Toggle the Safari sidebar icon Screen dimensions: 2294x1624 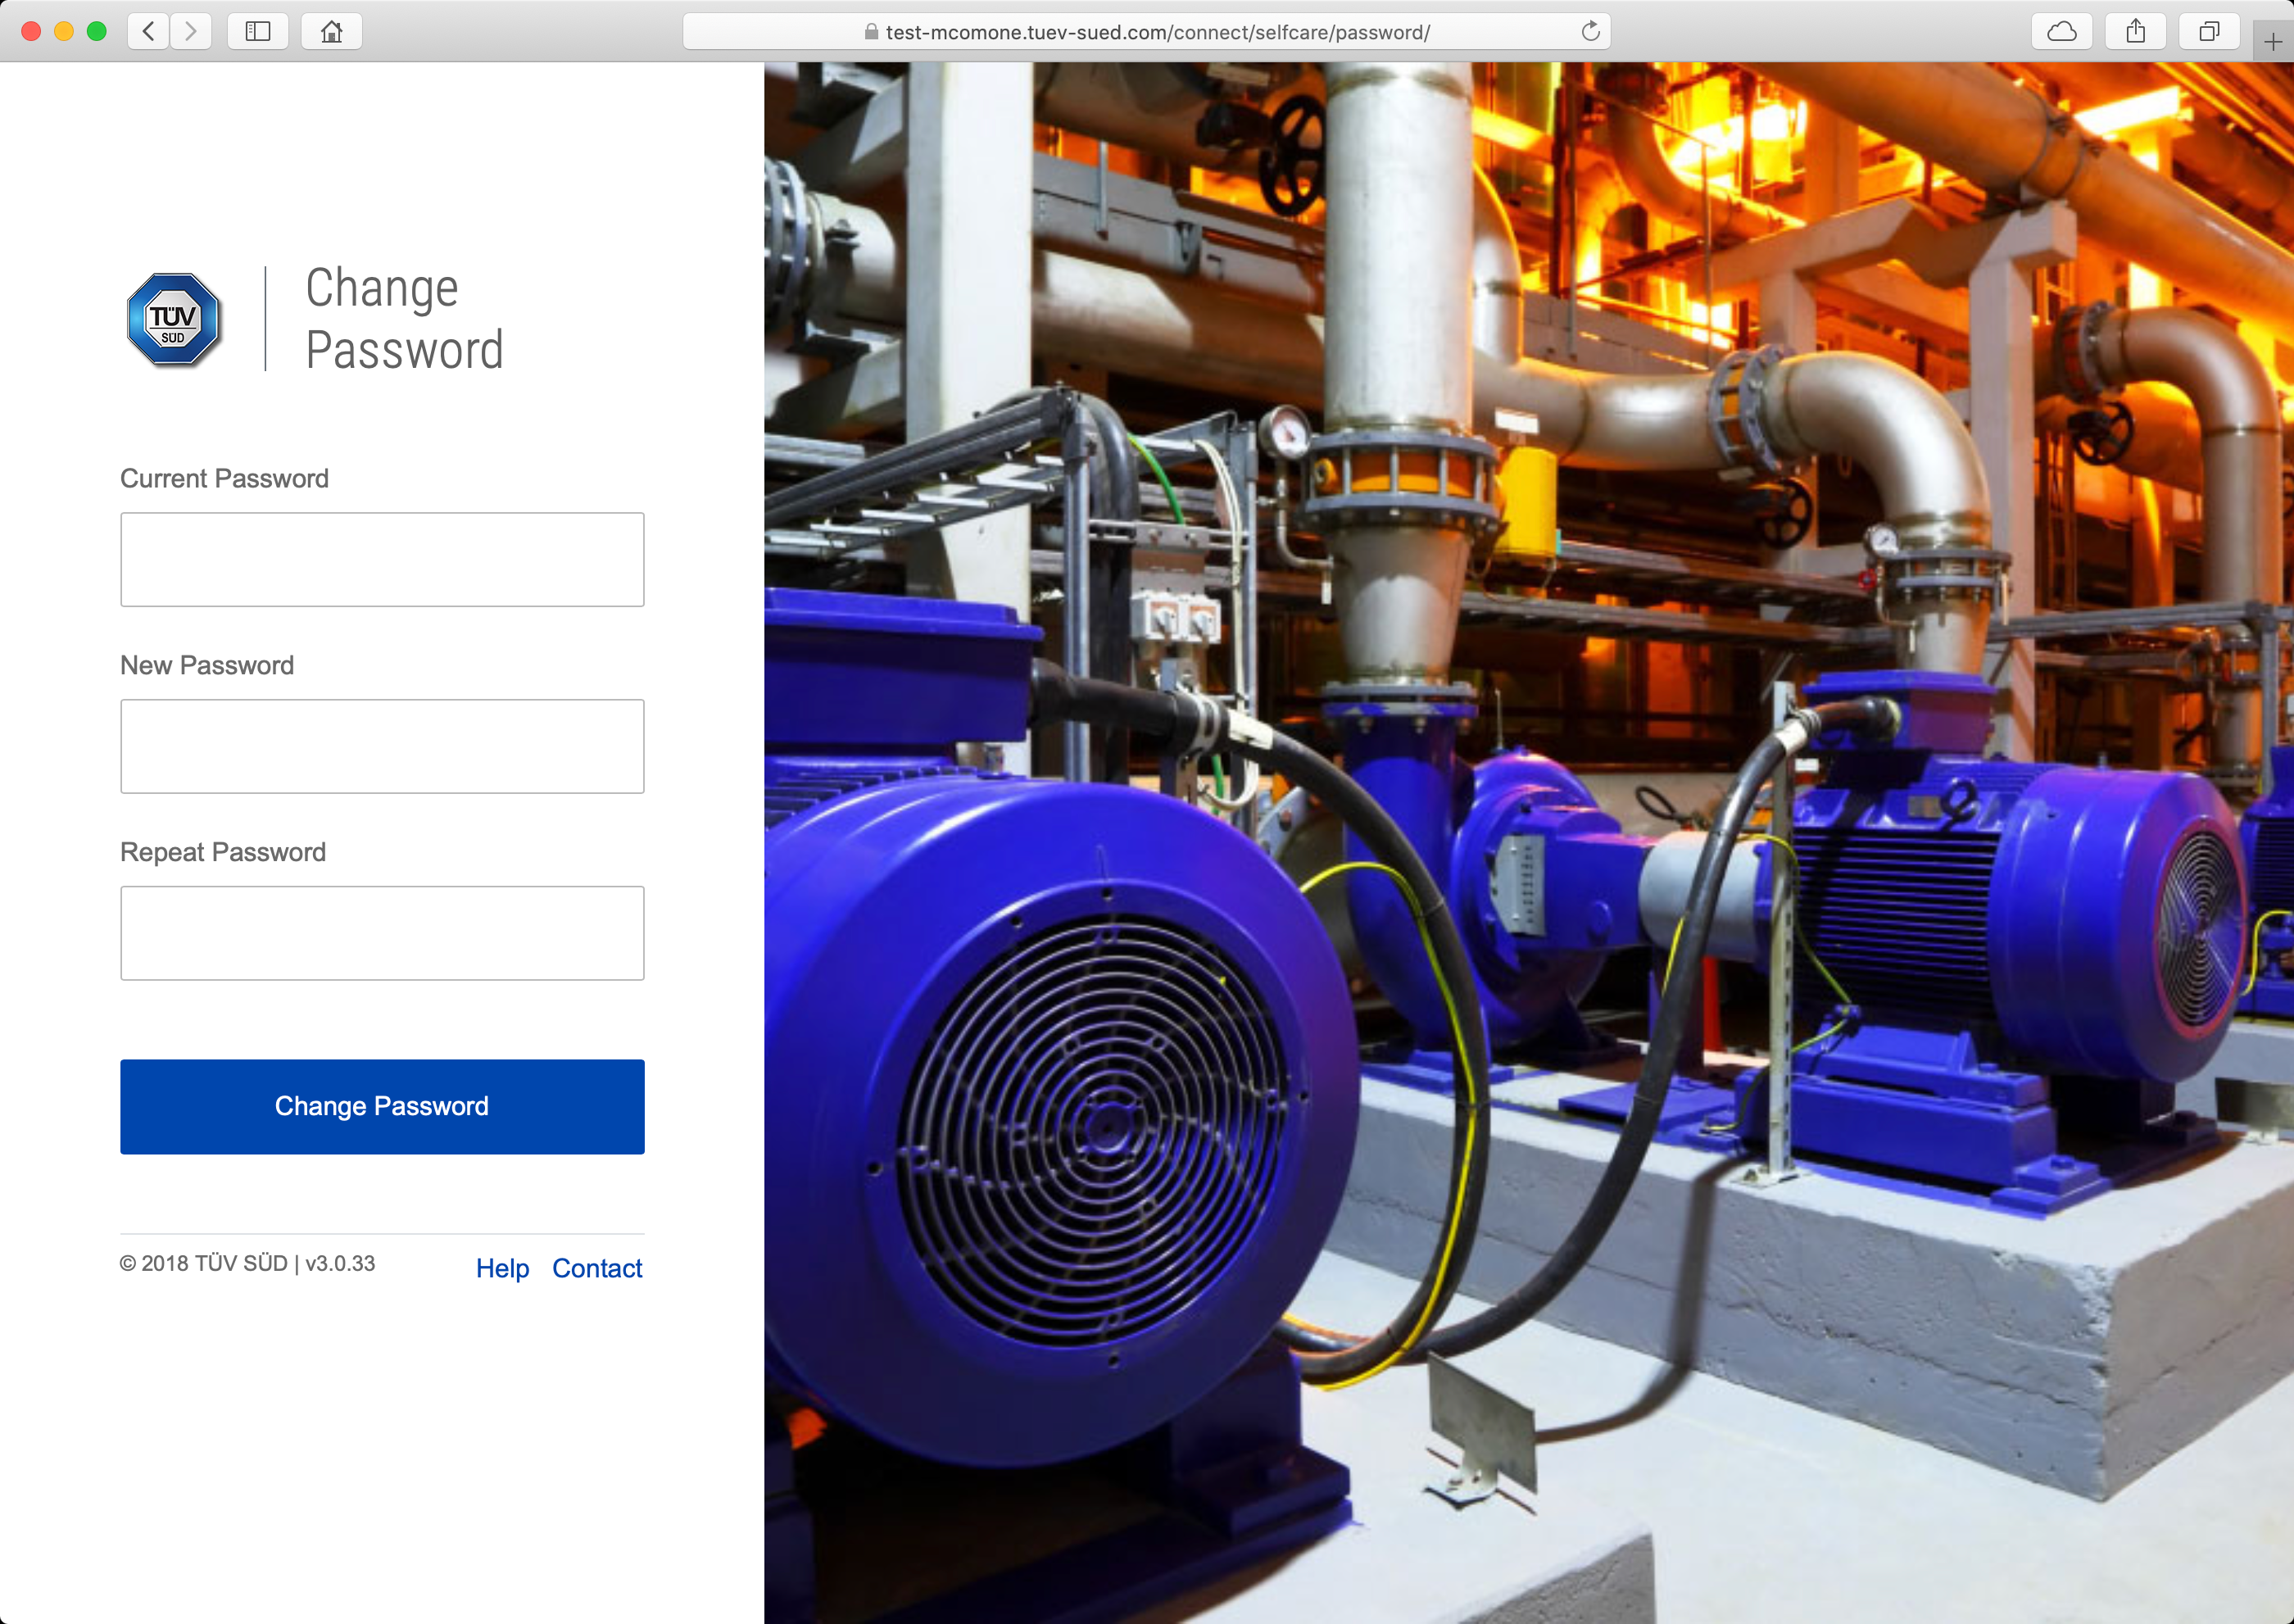(258, 31)
